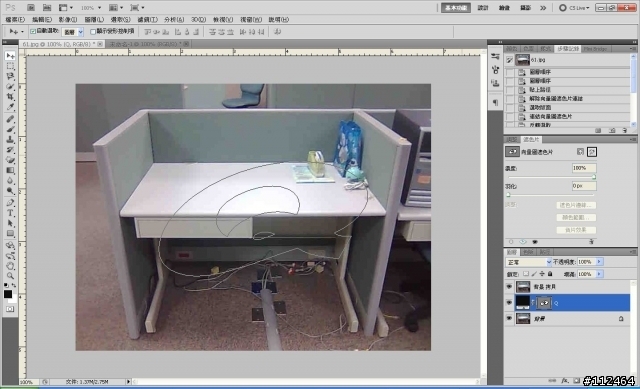Select the Blur tool
Viewport: 640px width, 389px height.
10,180
